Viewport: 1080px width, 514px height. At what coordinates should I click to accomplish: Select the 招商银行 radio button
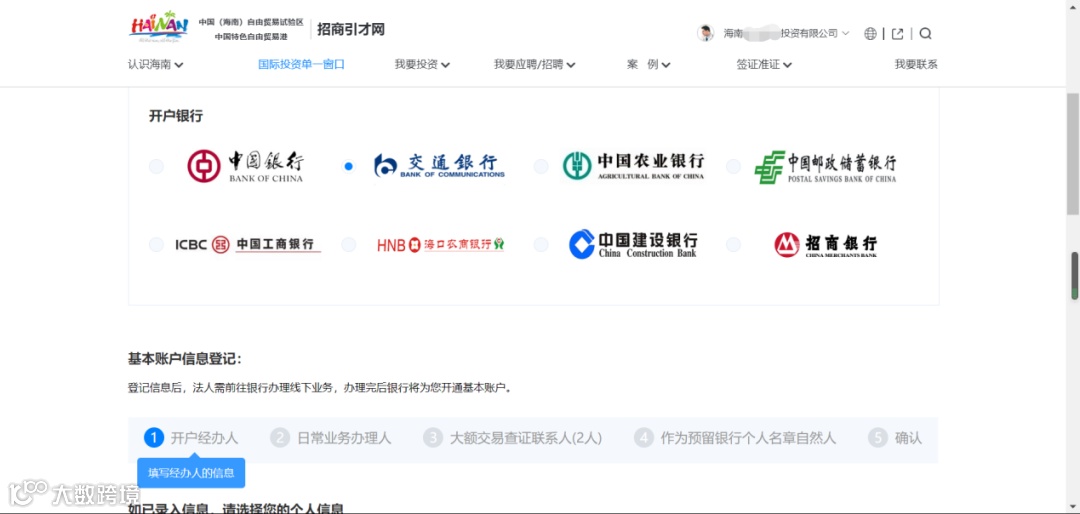coord(734,245)
